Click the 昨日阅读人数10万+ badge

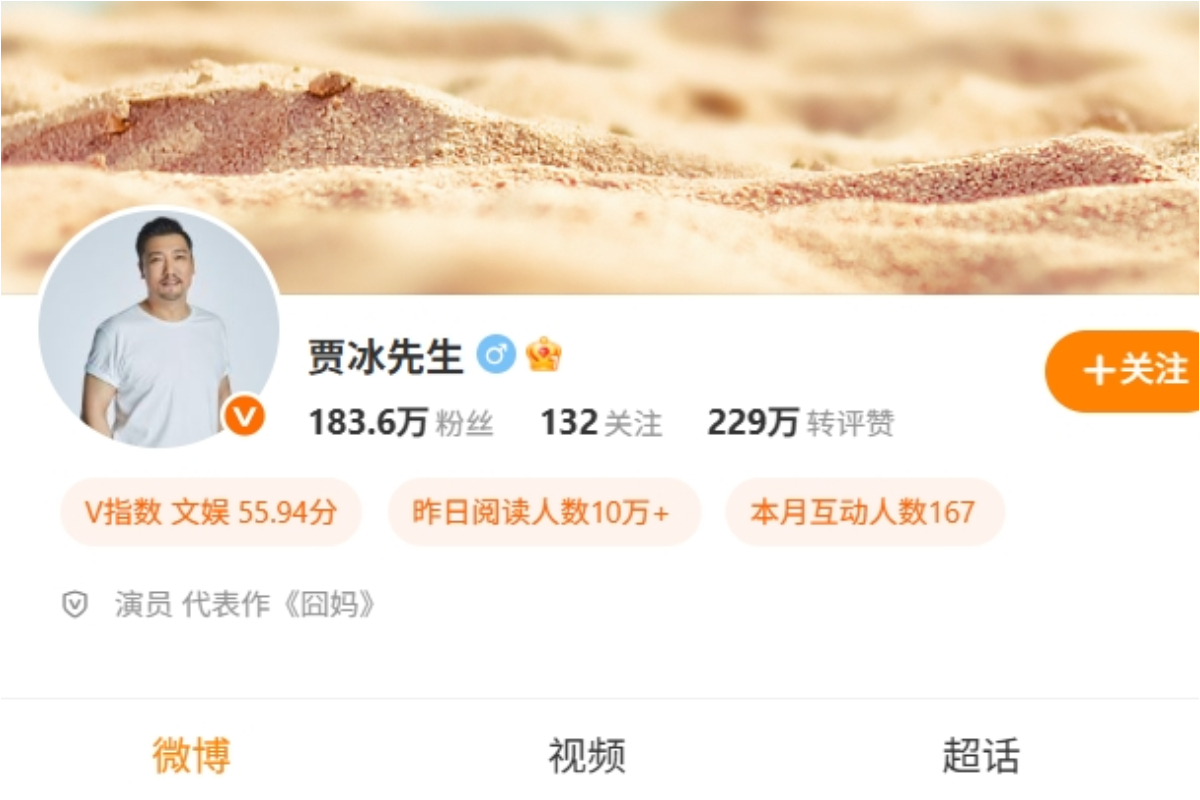[544, 512]
